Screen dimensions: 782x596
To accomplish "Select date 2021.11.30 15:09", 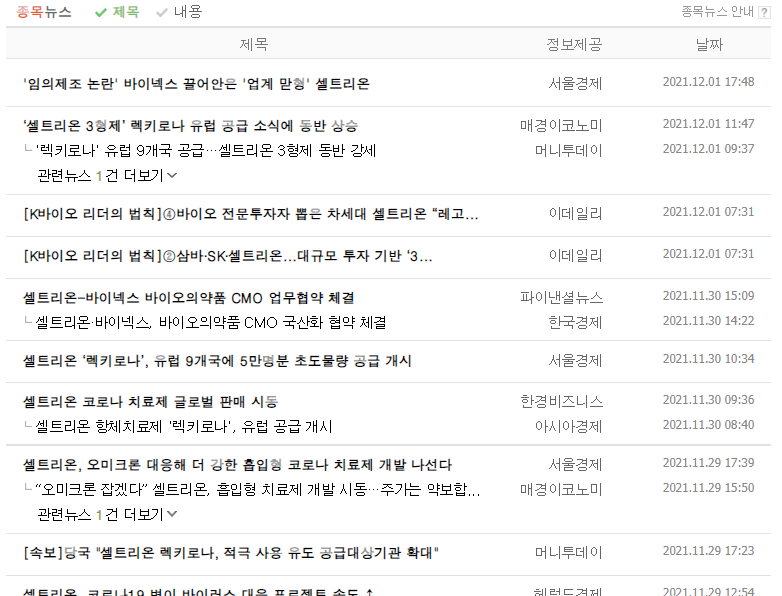I will coord(708,296).
